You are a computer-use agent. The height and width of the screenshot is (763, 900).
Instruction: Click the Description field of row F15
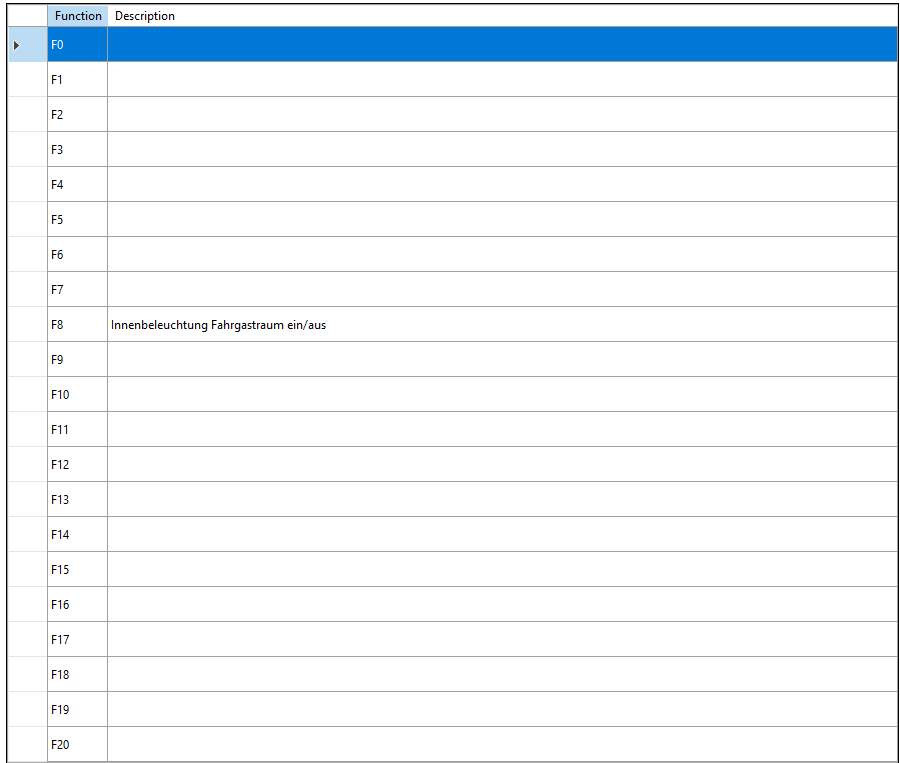coord(500,570)
